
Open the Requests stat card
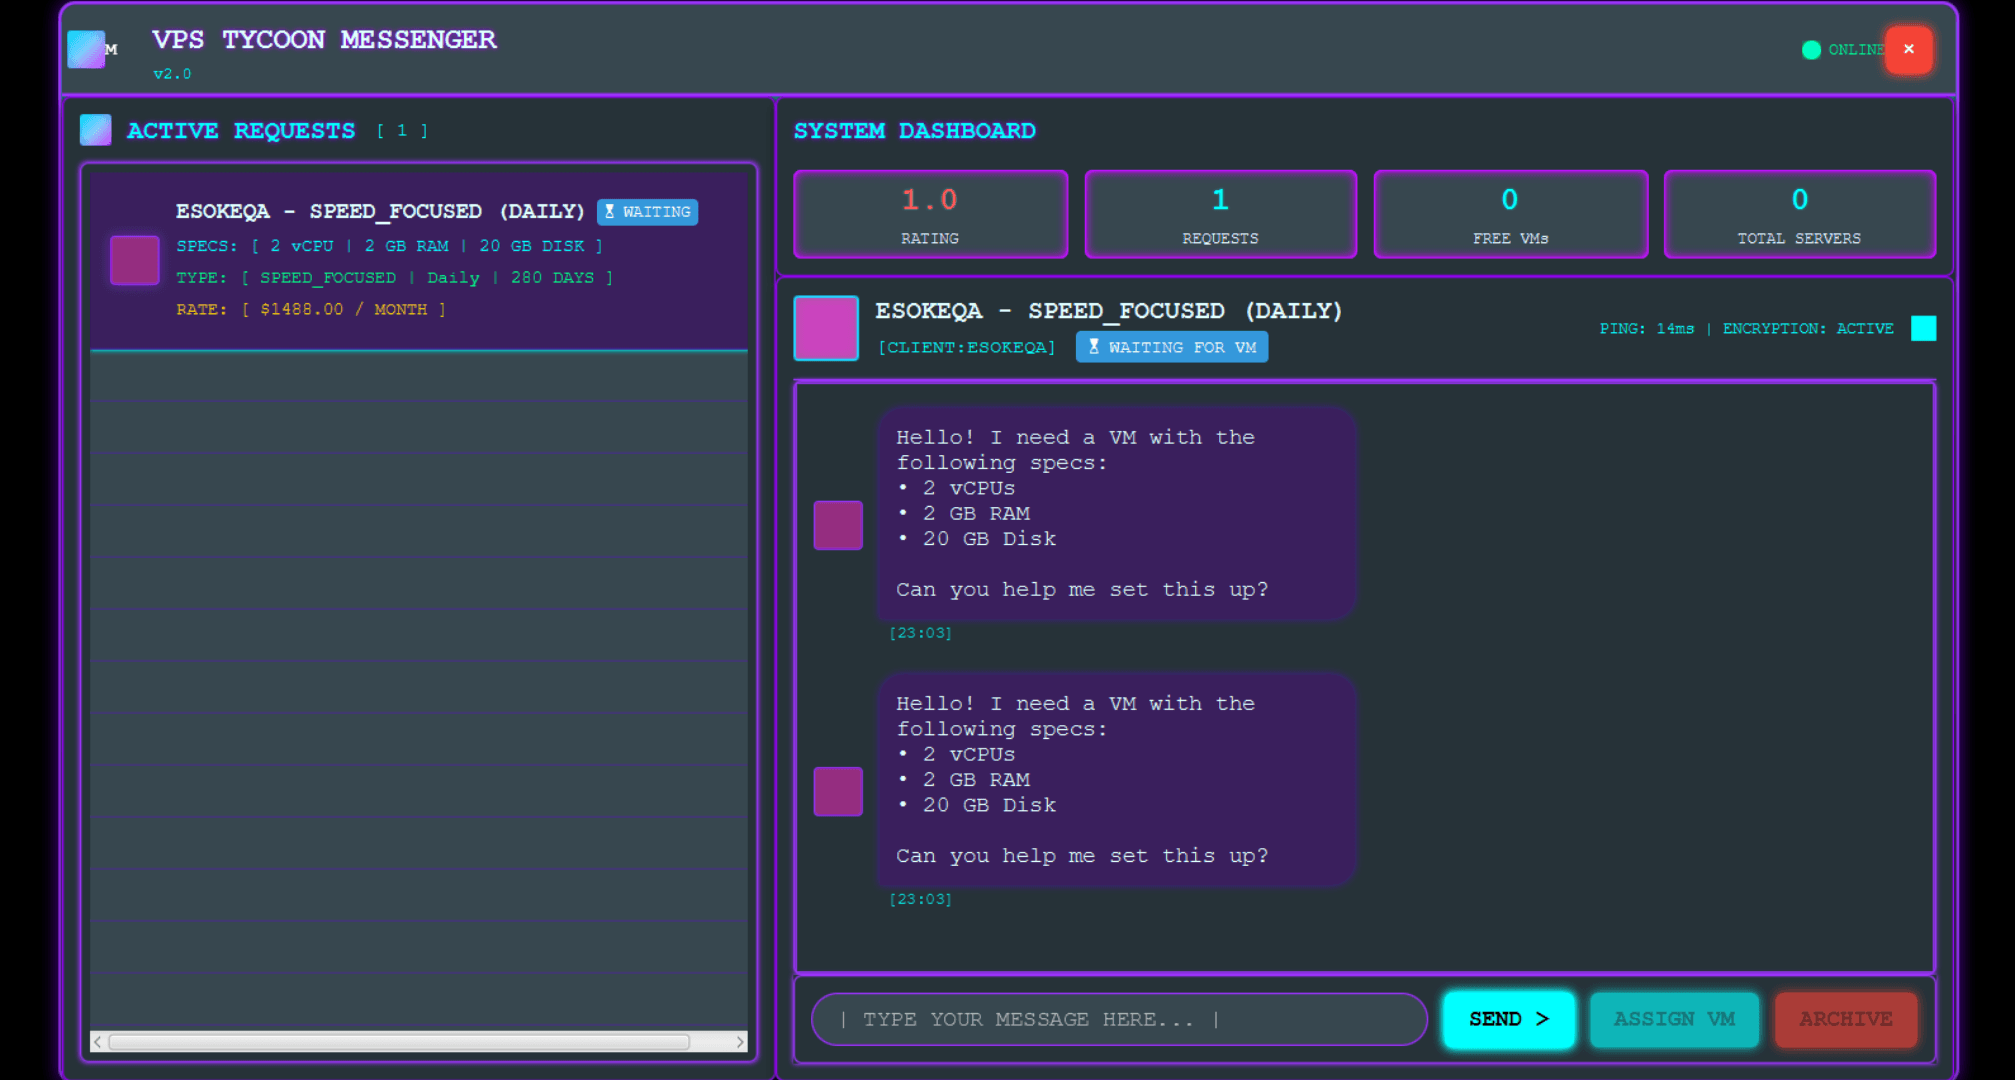[1220, 214]
